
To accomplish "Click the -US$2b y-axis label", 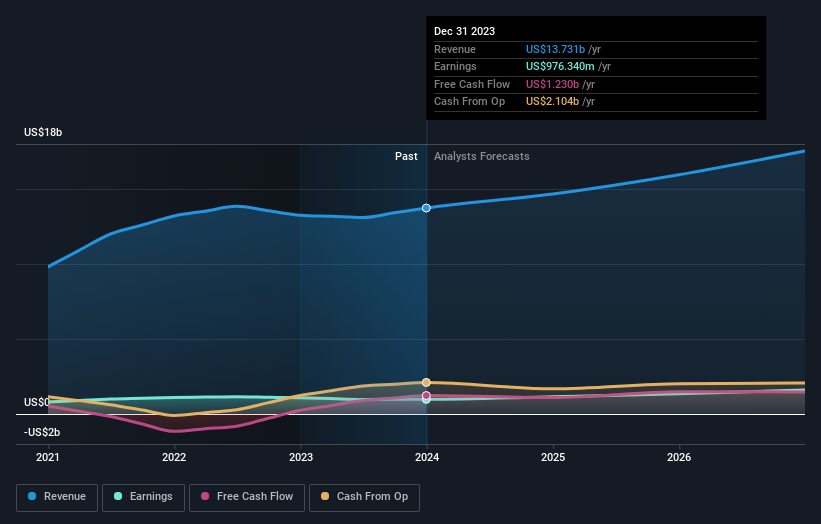I will 42,432.
